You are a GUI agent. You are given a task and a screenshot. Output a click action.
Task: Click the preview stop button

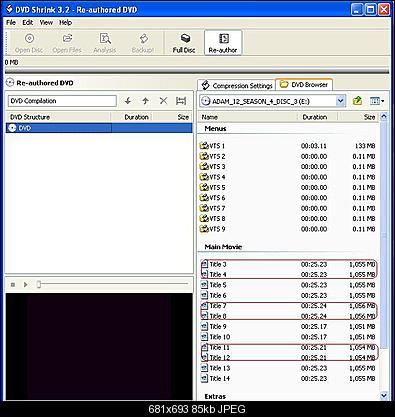[x=13, y=285]
